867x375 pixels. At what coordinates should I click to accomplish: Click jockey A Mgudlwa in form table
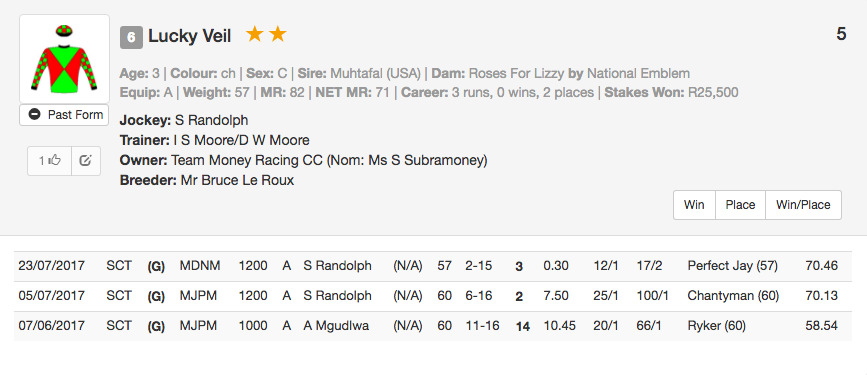337,326
